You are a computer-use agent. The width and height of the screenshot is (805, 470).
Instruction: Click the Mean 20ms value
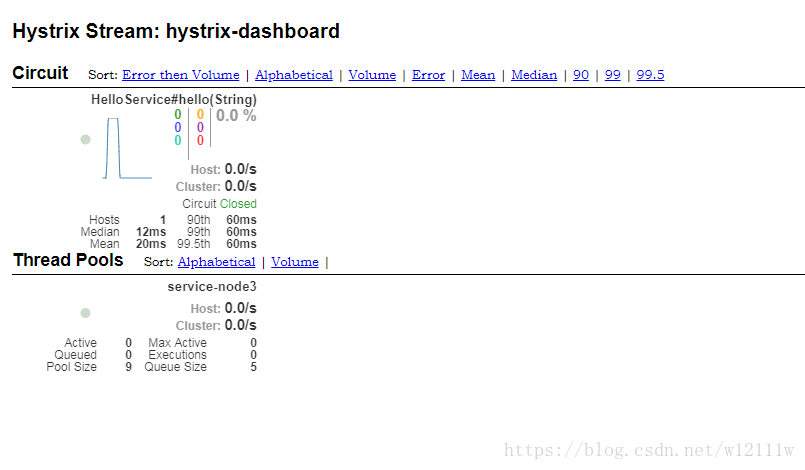[x=151, y=244]
